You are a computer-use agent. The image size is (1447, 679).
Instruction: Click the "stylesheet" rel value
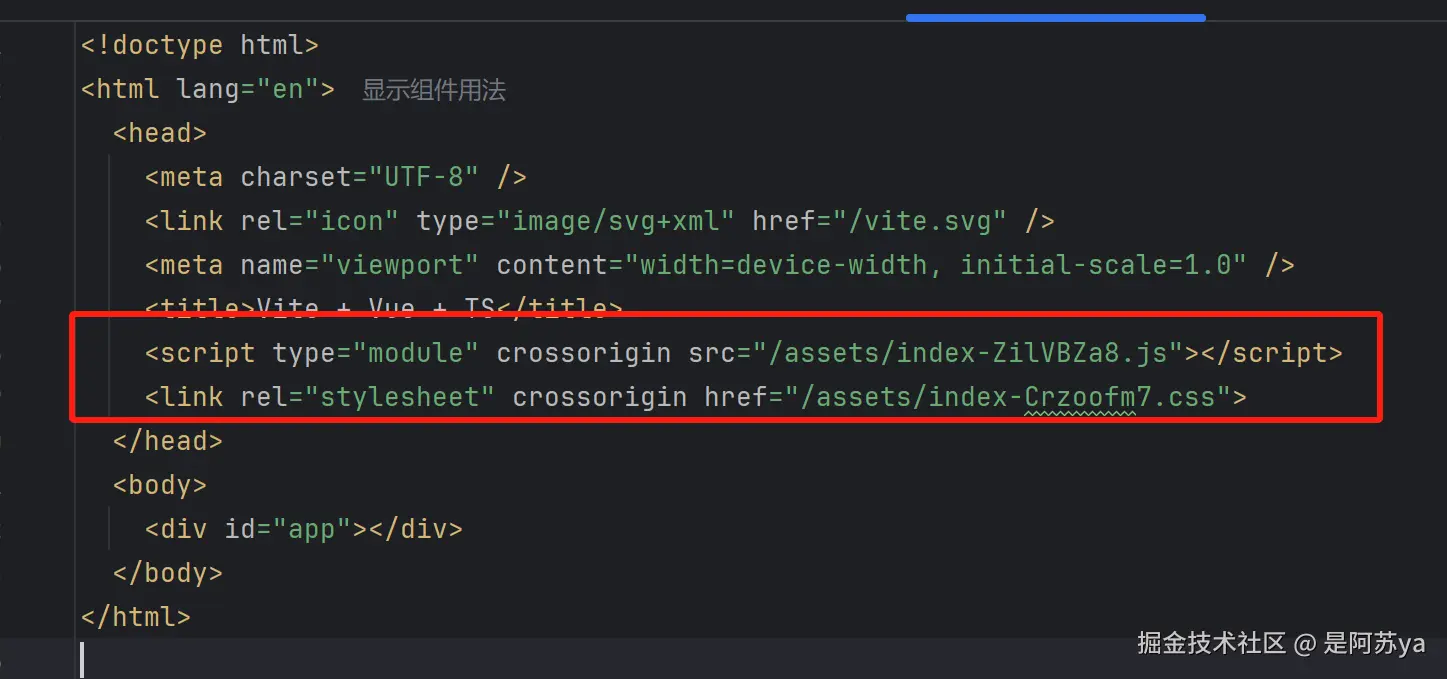400,397
